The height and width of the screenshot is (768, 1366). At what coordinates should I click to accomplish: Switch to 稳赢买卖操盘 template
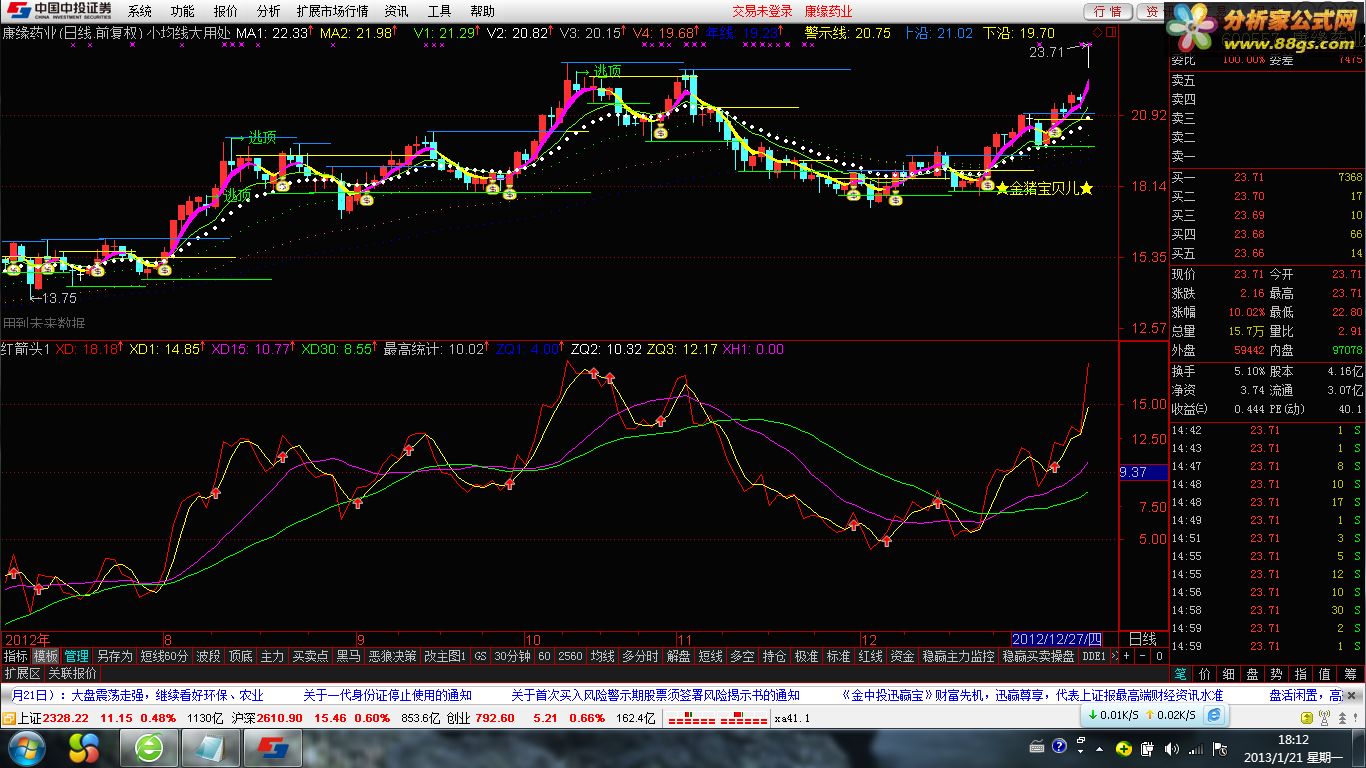(x=1038, y=656)
